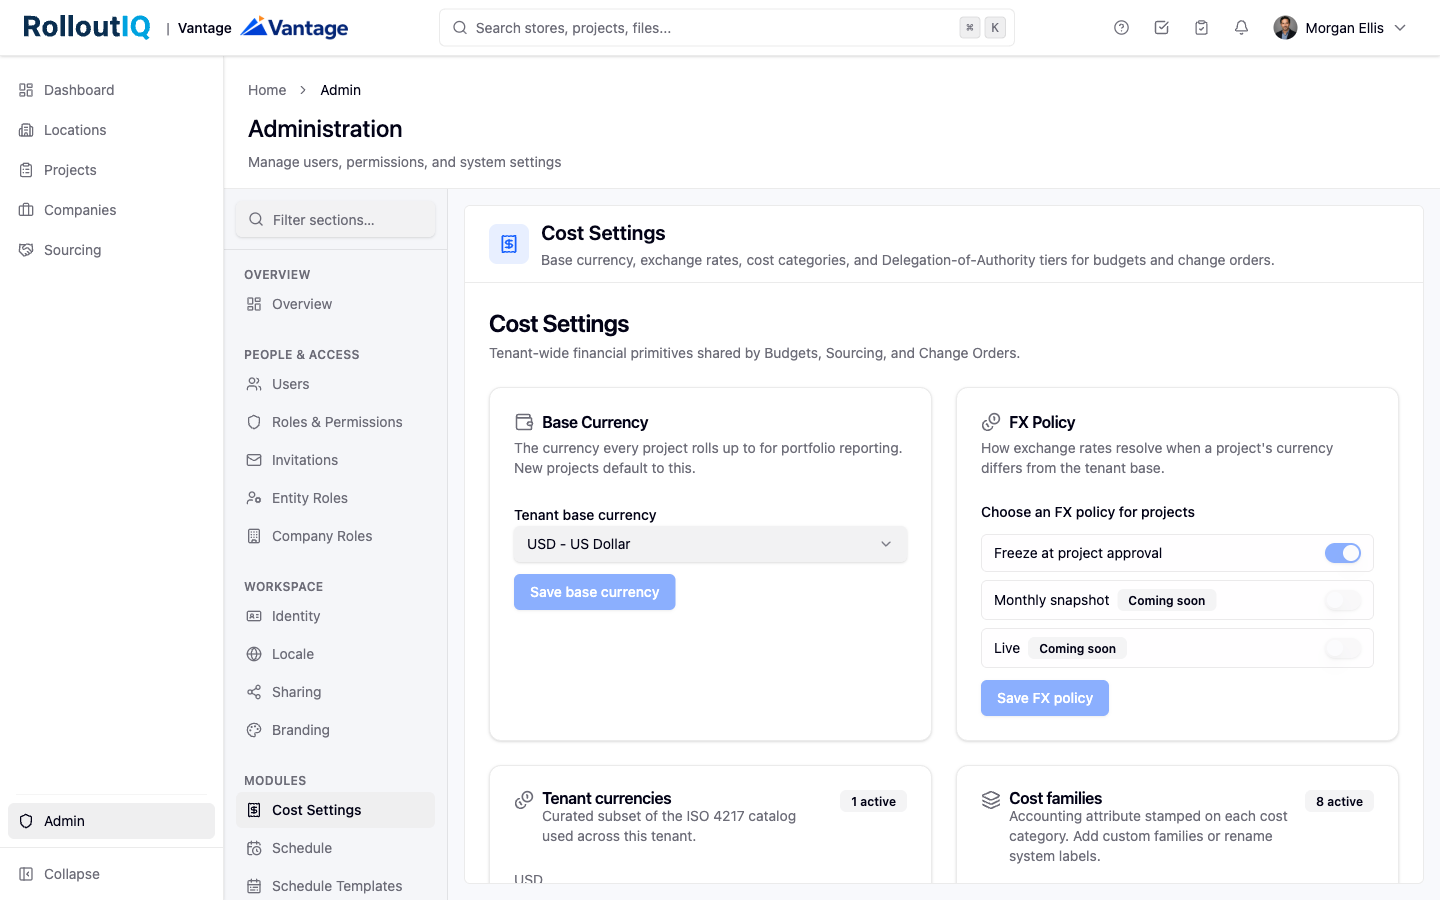Click Morgan Ellis avatar picture
The width and height of the screenshot is (1440, 900).
pos(1285,28)
